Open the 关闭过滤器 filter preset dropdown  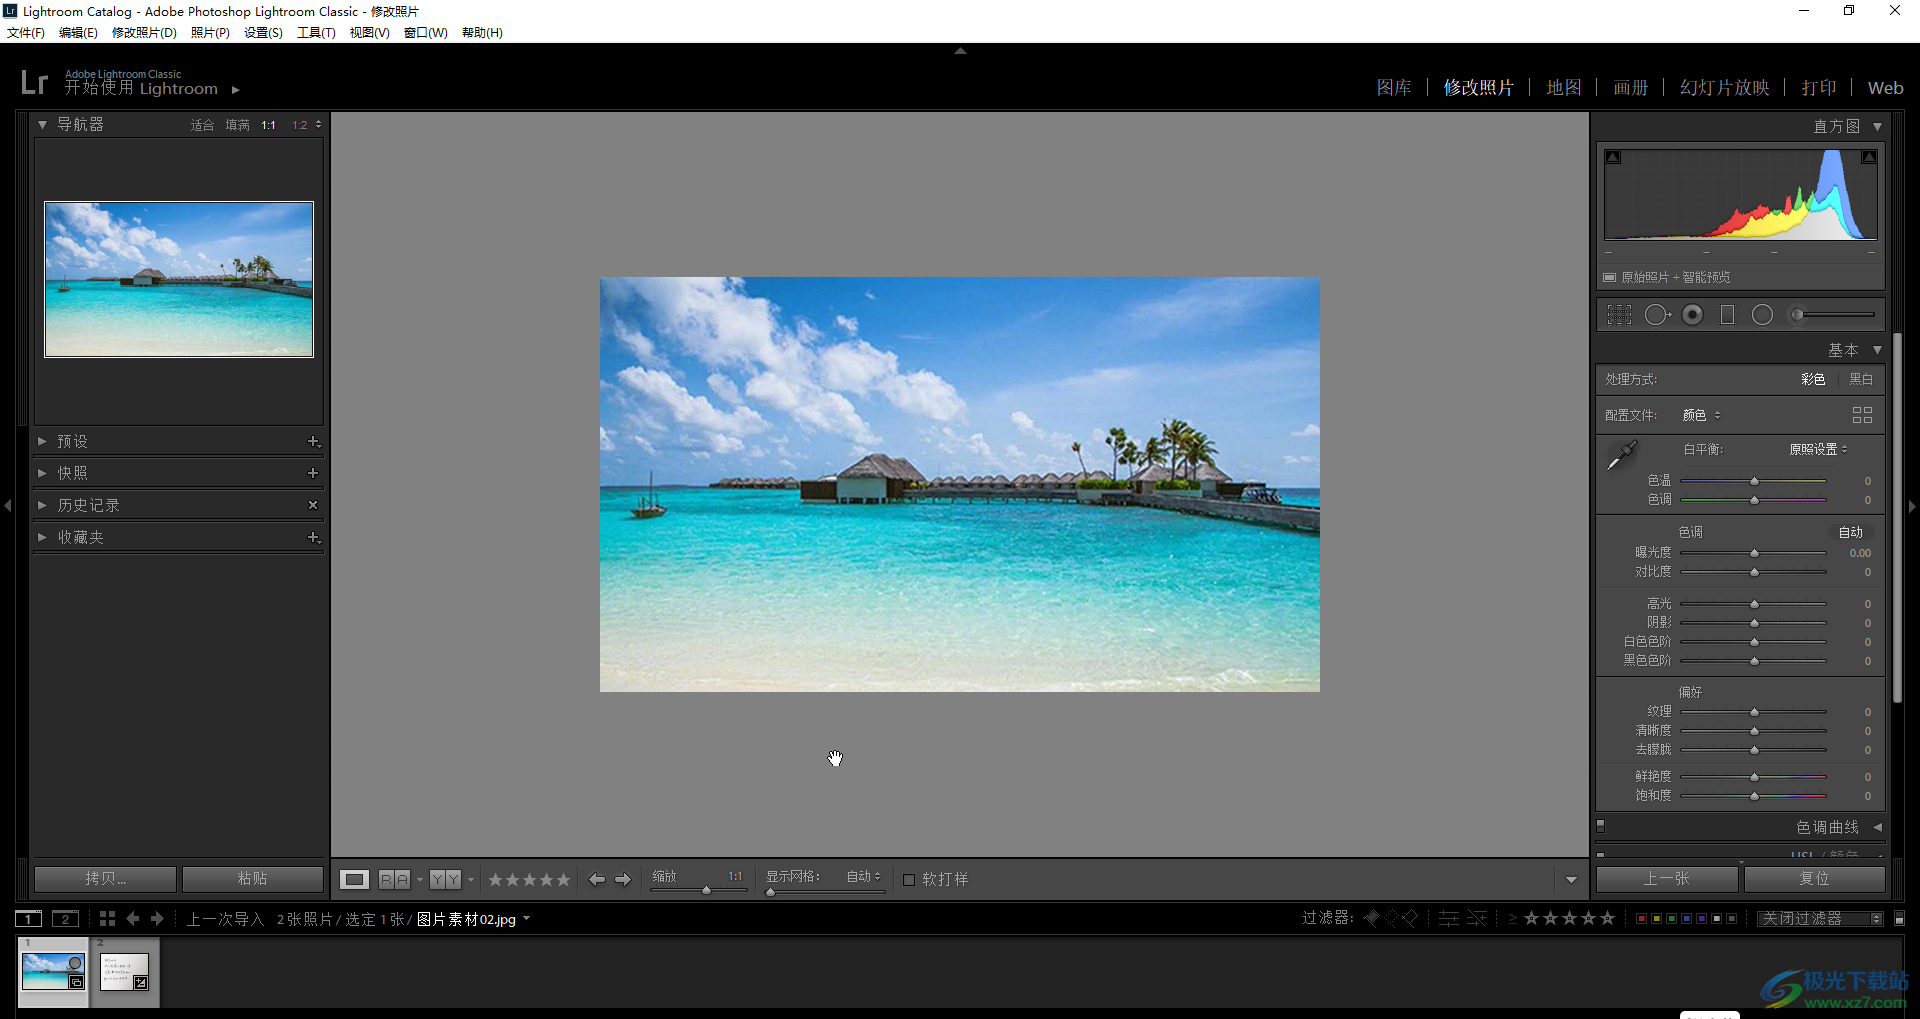pos(1821,918)
